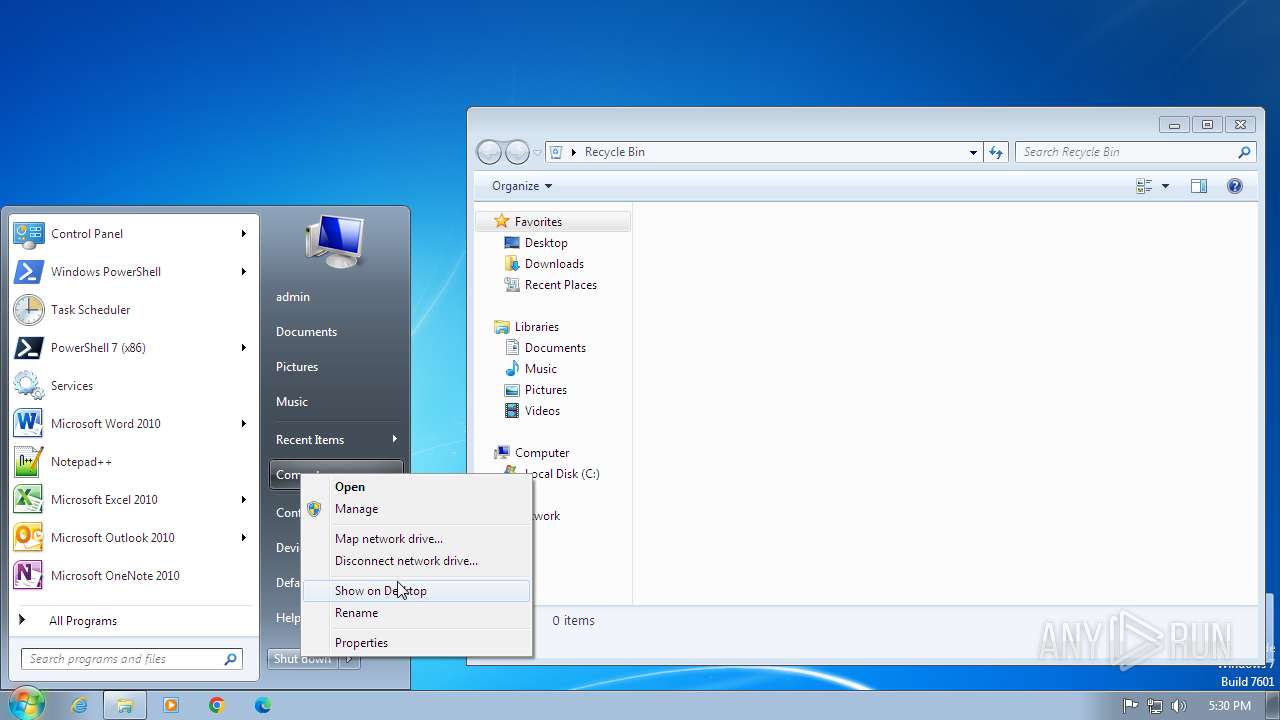The width and height of the screenshot is (1280, 720).
Task: Toggle the preview pane button
Action: click(1199, 186)
